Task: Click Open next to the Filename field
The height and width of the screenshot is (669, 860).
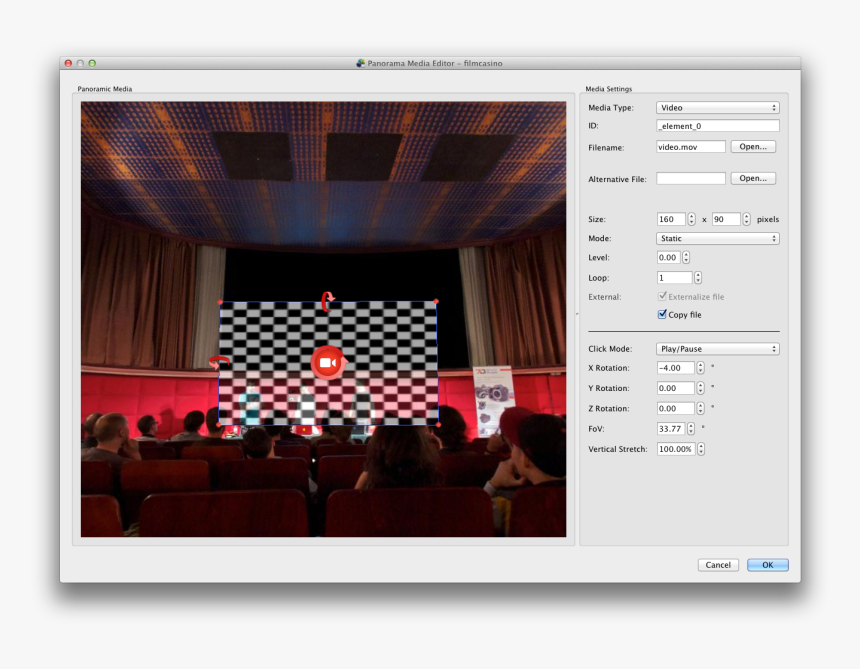Action: tap(753, 146)
